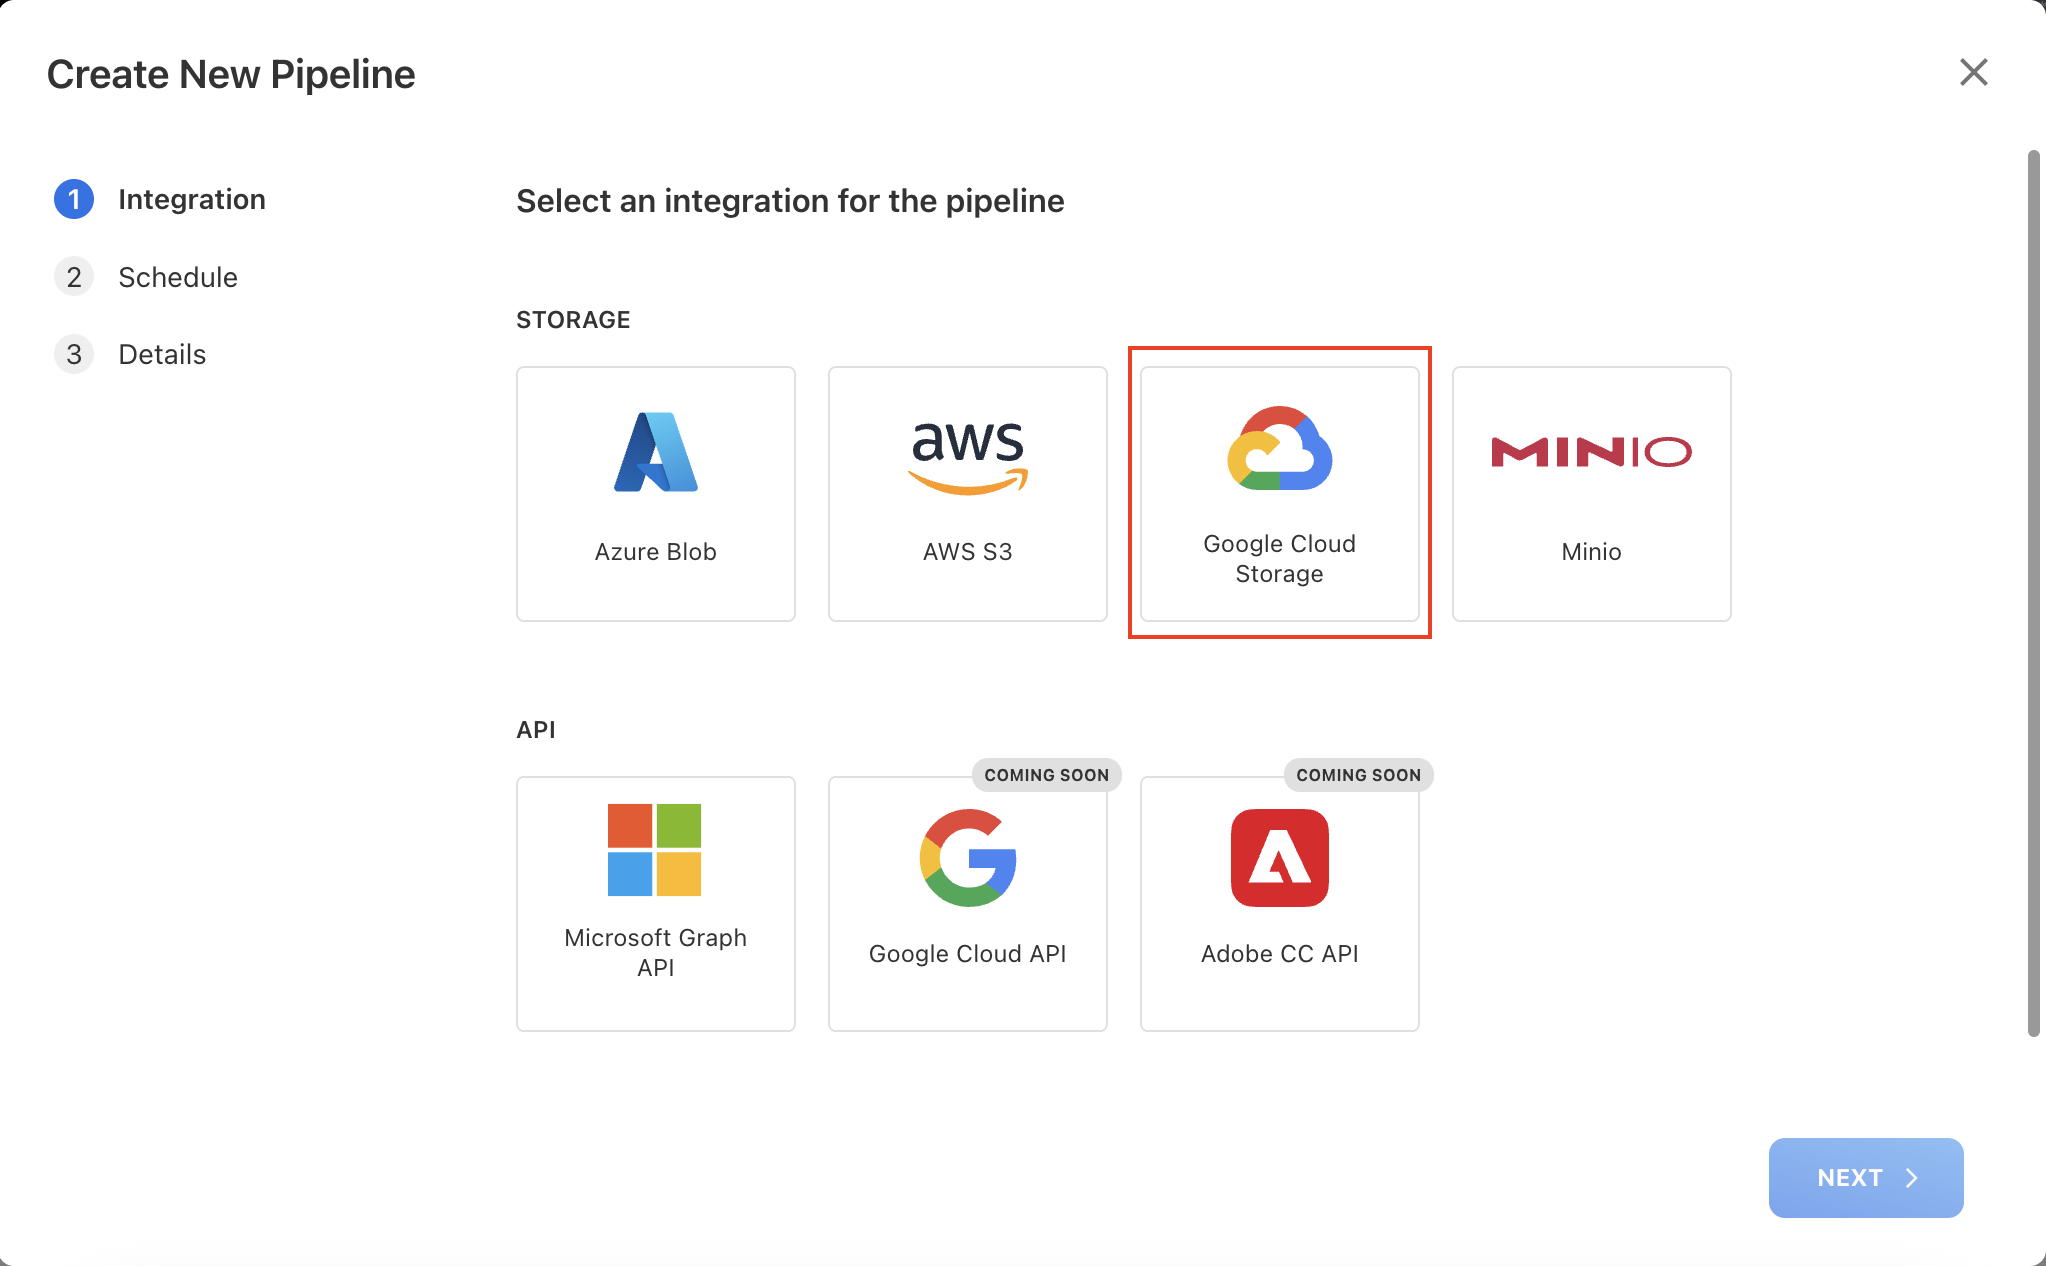This screenshot has height=1266, width=2046.
Task: Click the STORAGE section heading
Action: pyautogui.click(x=573, y=319)
